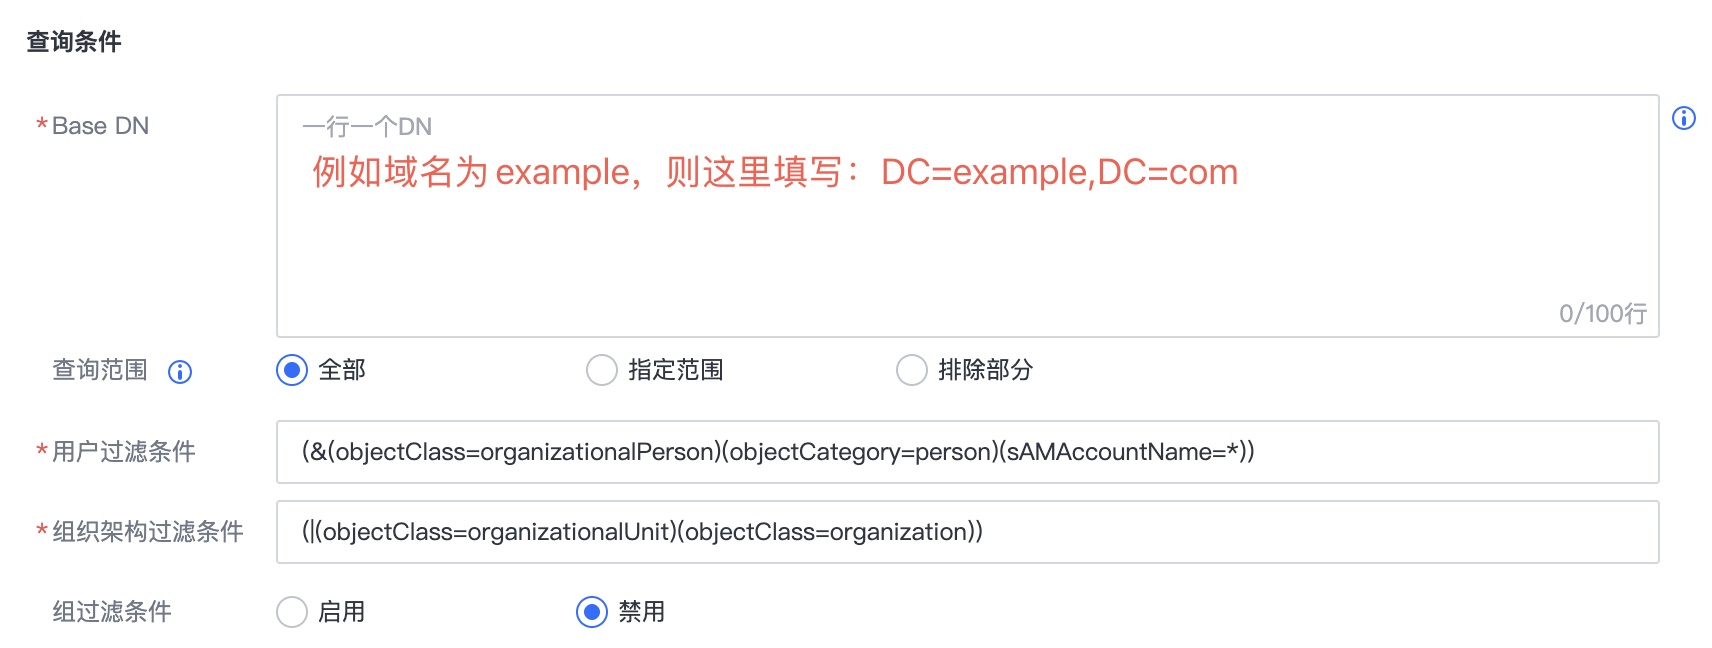Click the 0/100行 line counter

pos(1603,314)
